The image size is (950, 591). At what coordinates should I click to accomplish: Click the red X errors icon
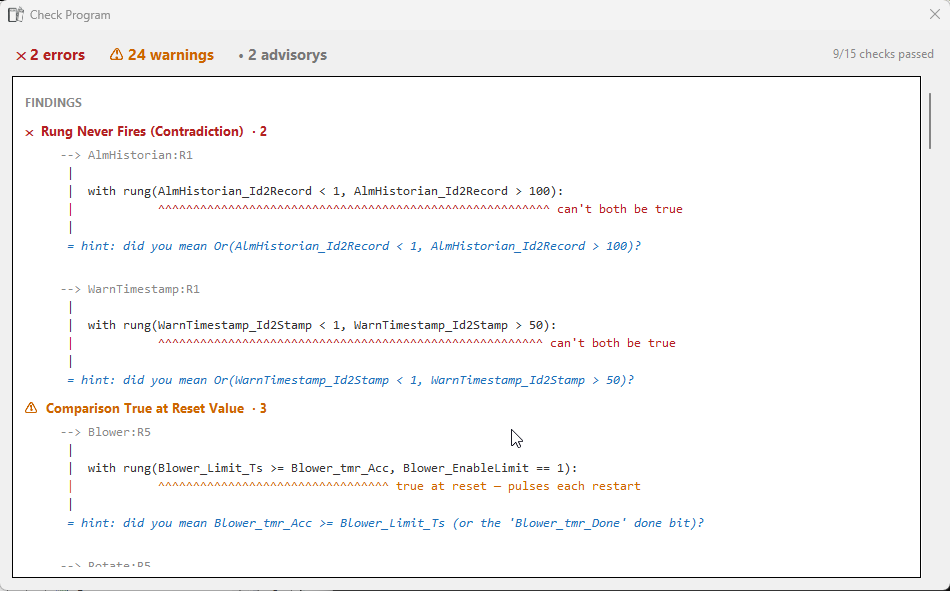click(x=21, y=56)
